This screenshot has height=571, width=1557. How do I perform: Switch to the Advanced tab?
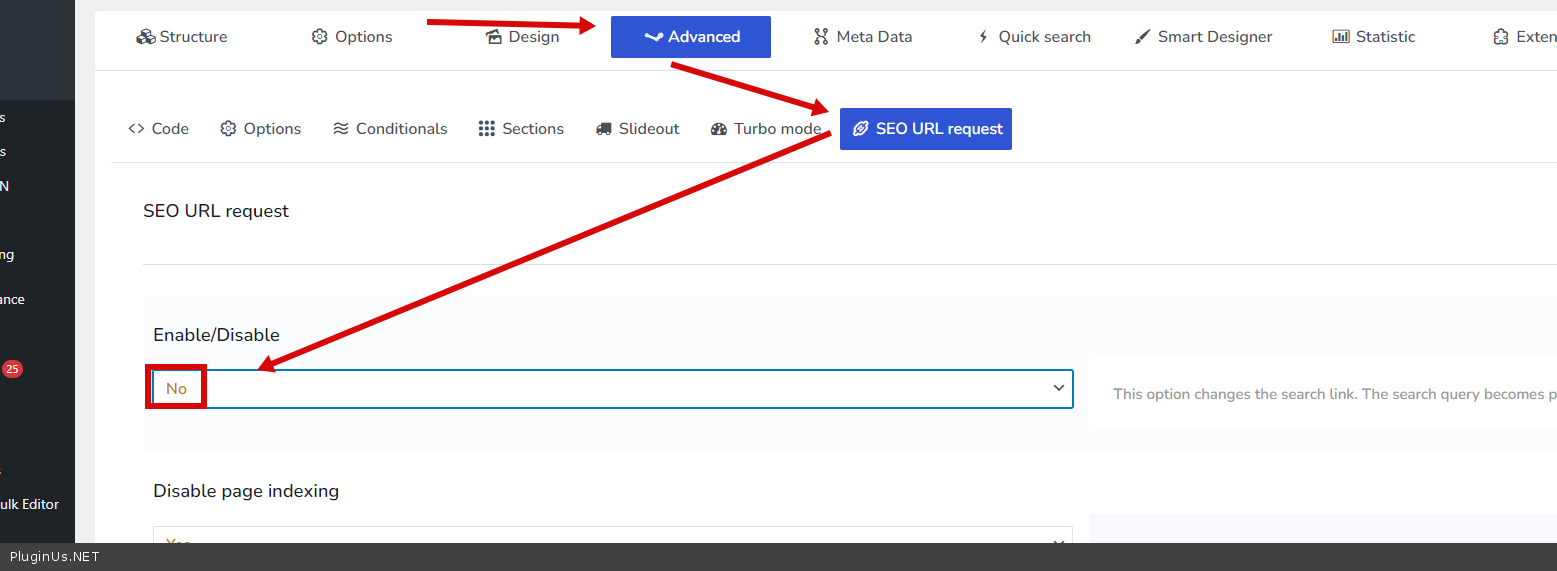tap(691, 37)
